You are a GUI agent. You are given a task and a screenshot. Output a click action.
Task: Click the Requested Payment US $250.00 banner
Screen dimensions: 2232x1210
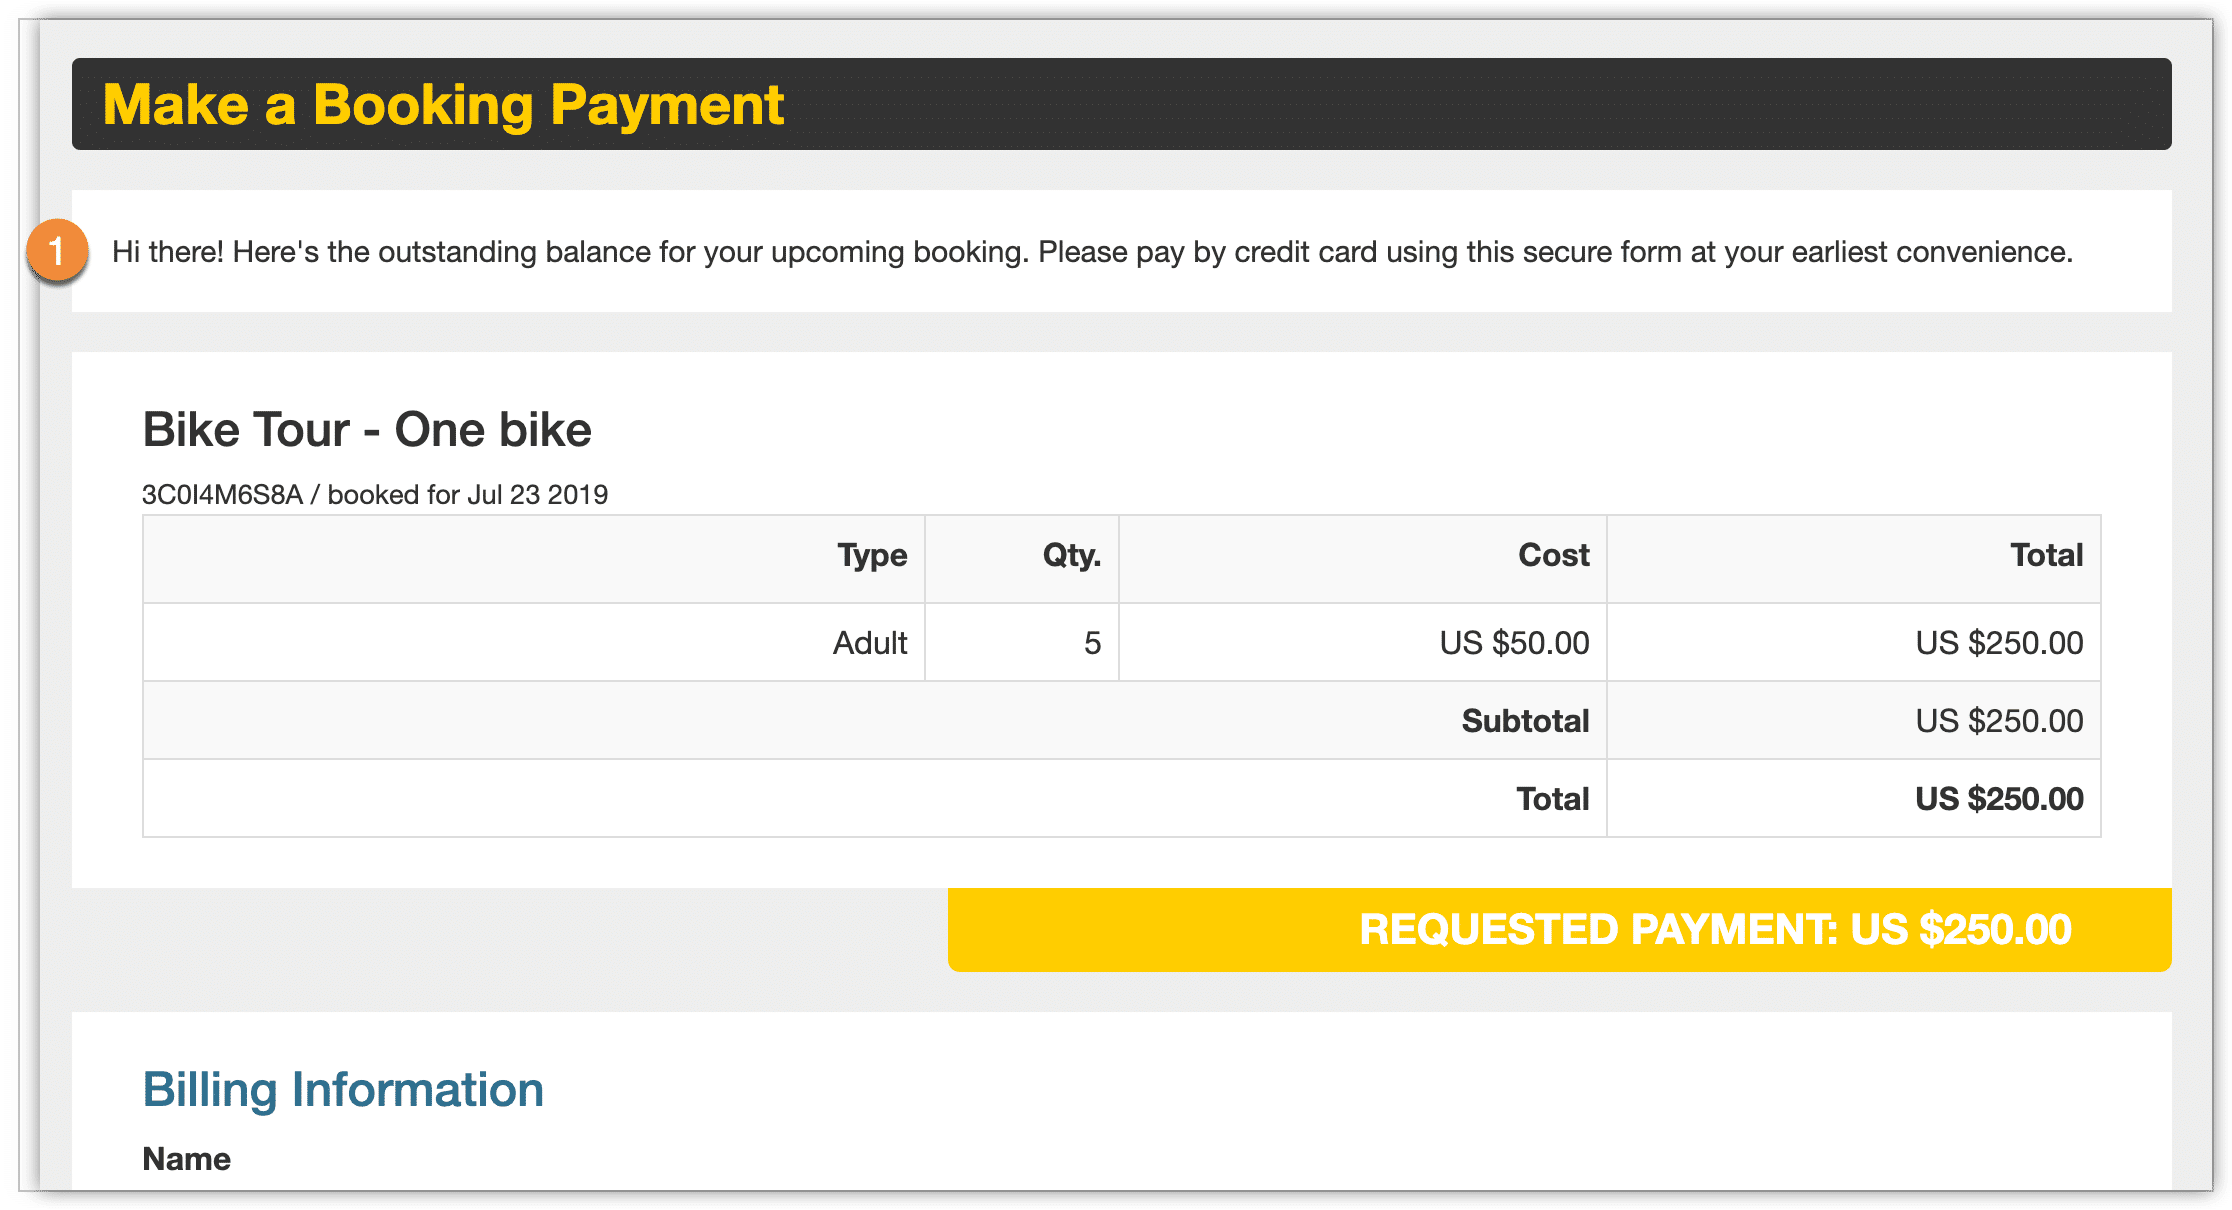(1559, 929)
